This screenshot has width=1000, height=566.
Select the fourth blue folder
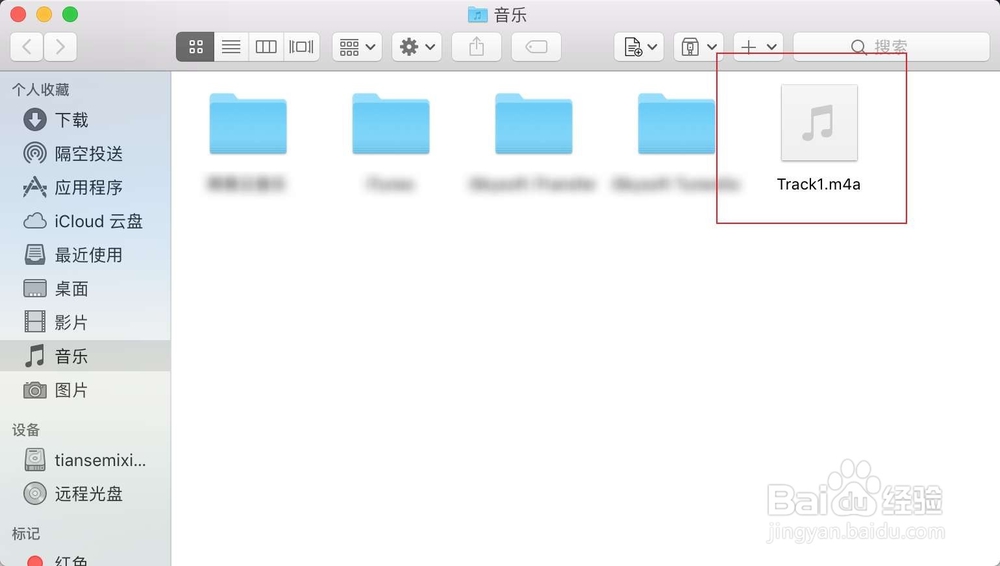click(676, 124)
